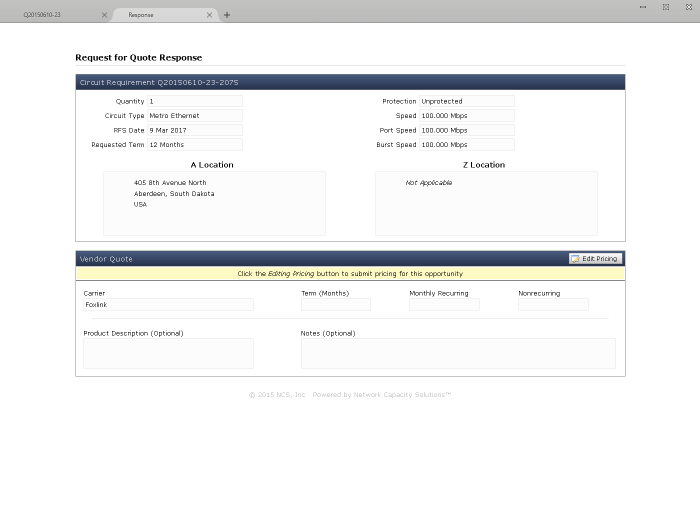Click the pencil icon on Edit Pricing
The image size is (700, 525).
[576, 259]
